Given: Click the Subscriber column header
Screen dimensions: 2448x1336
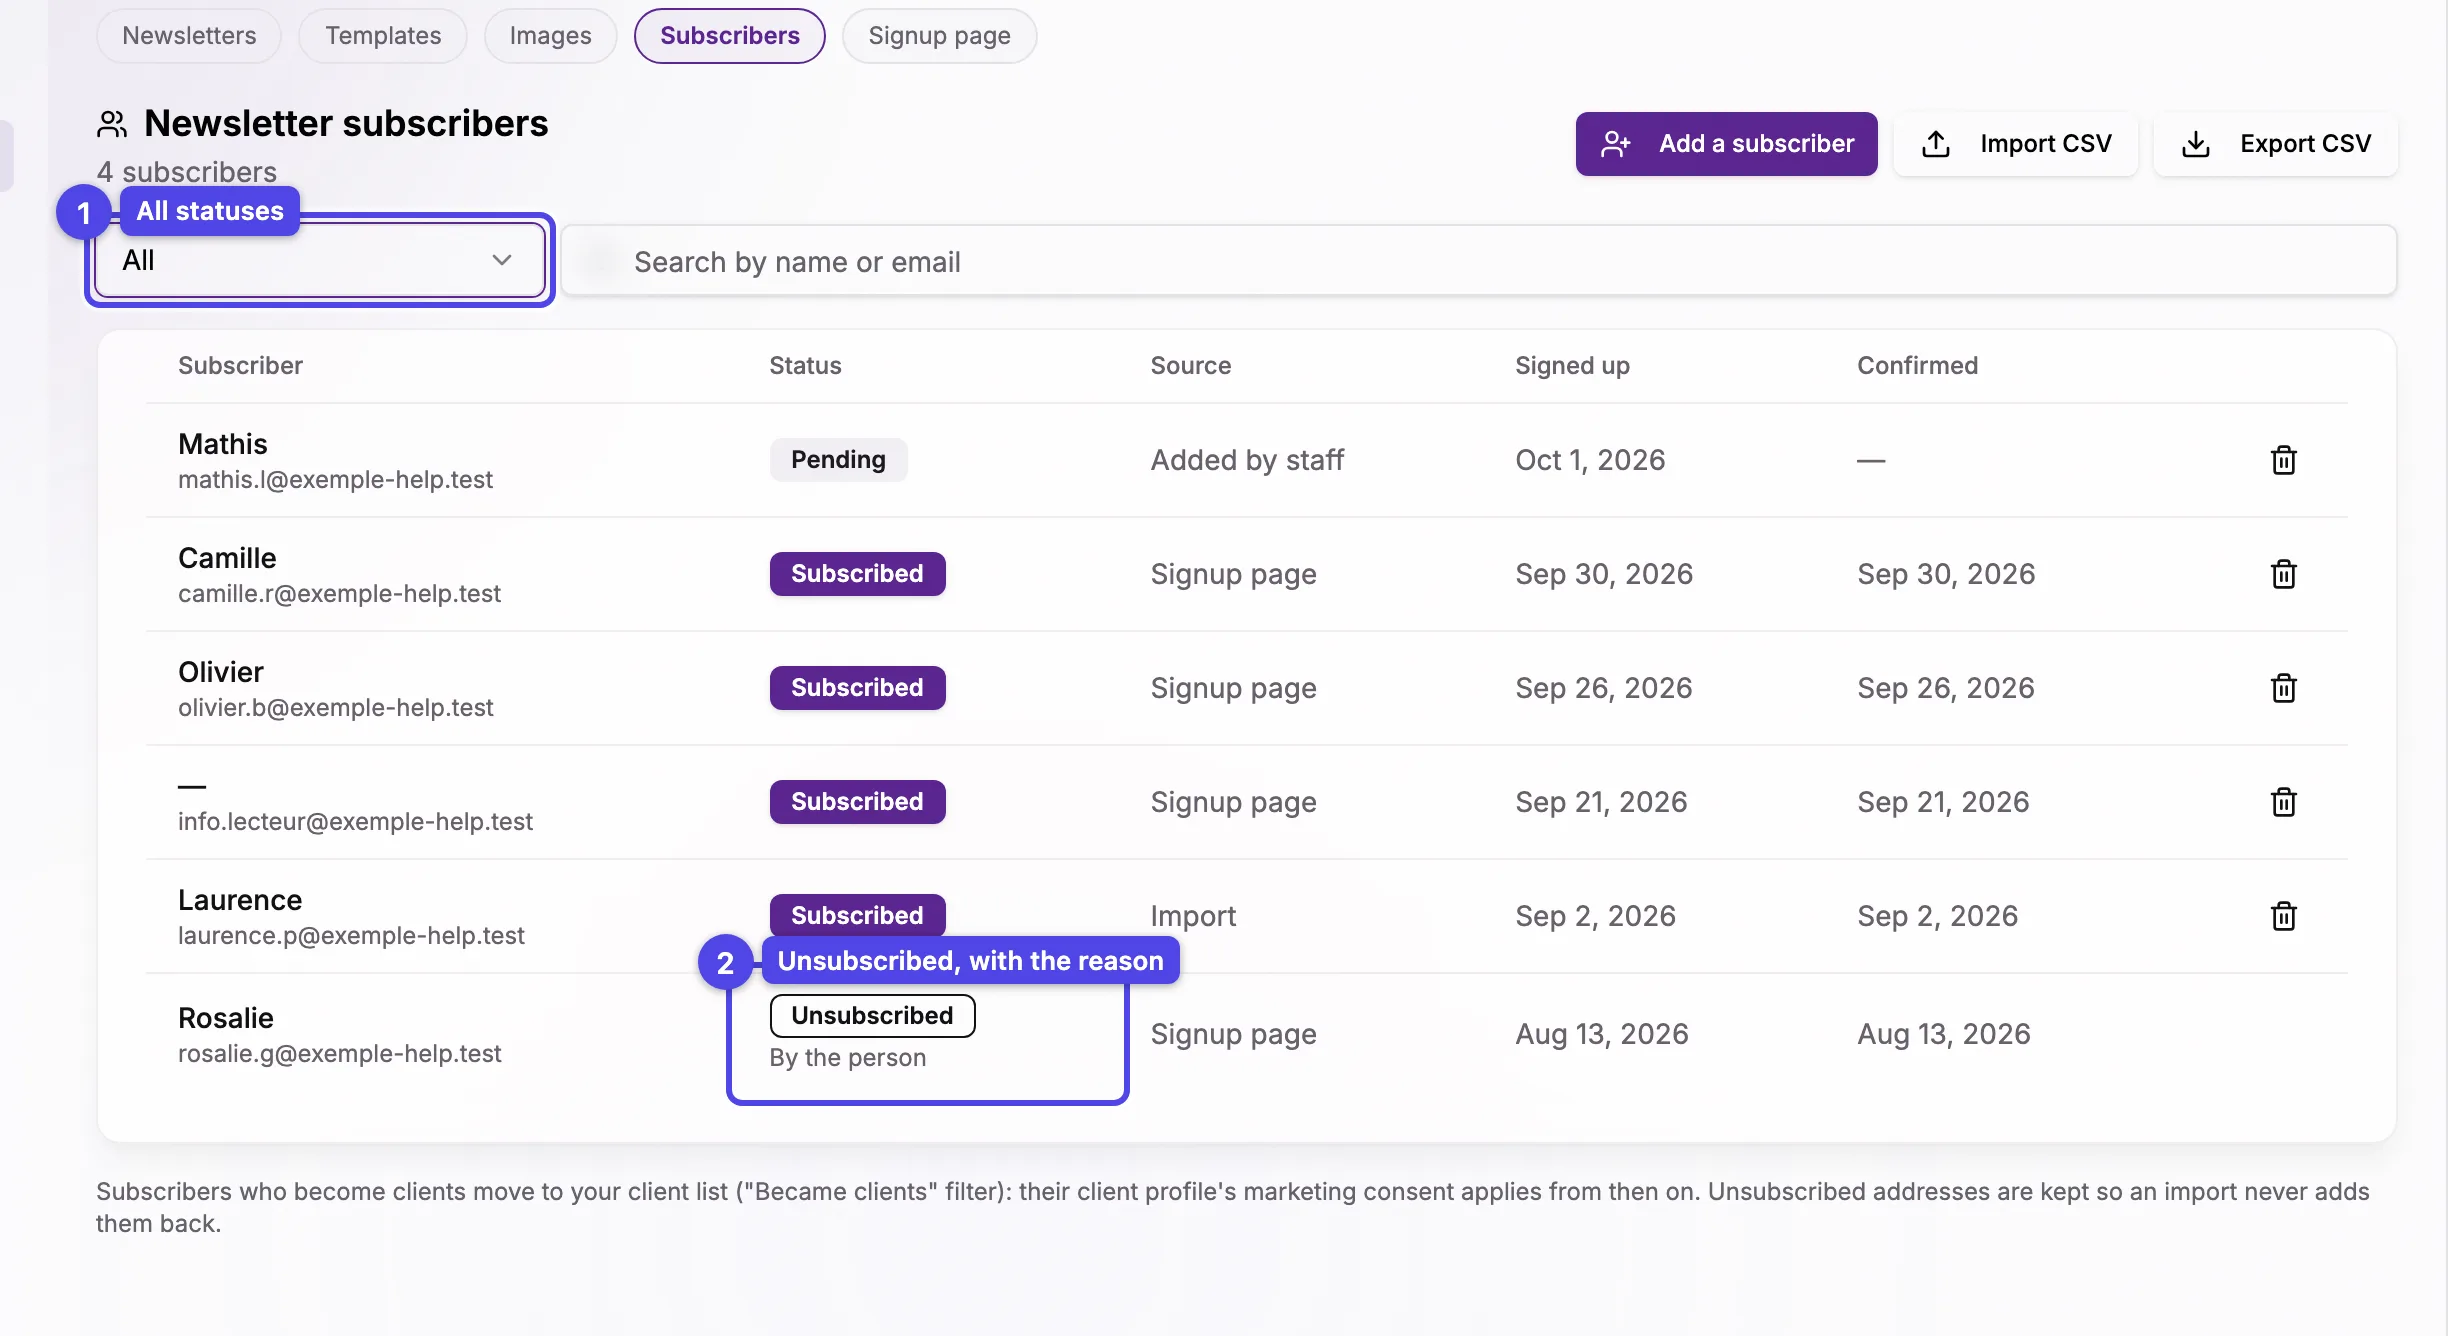Looking at the screenshot, I should tap(240, 366).
